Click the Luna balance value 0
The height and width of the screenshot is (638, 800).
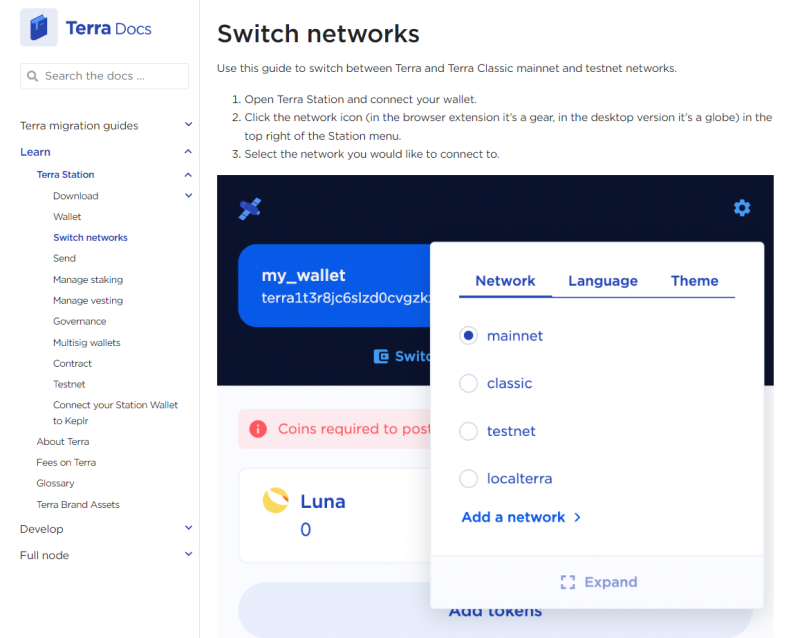[x=305, y=530]
